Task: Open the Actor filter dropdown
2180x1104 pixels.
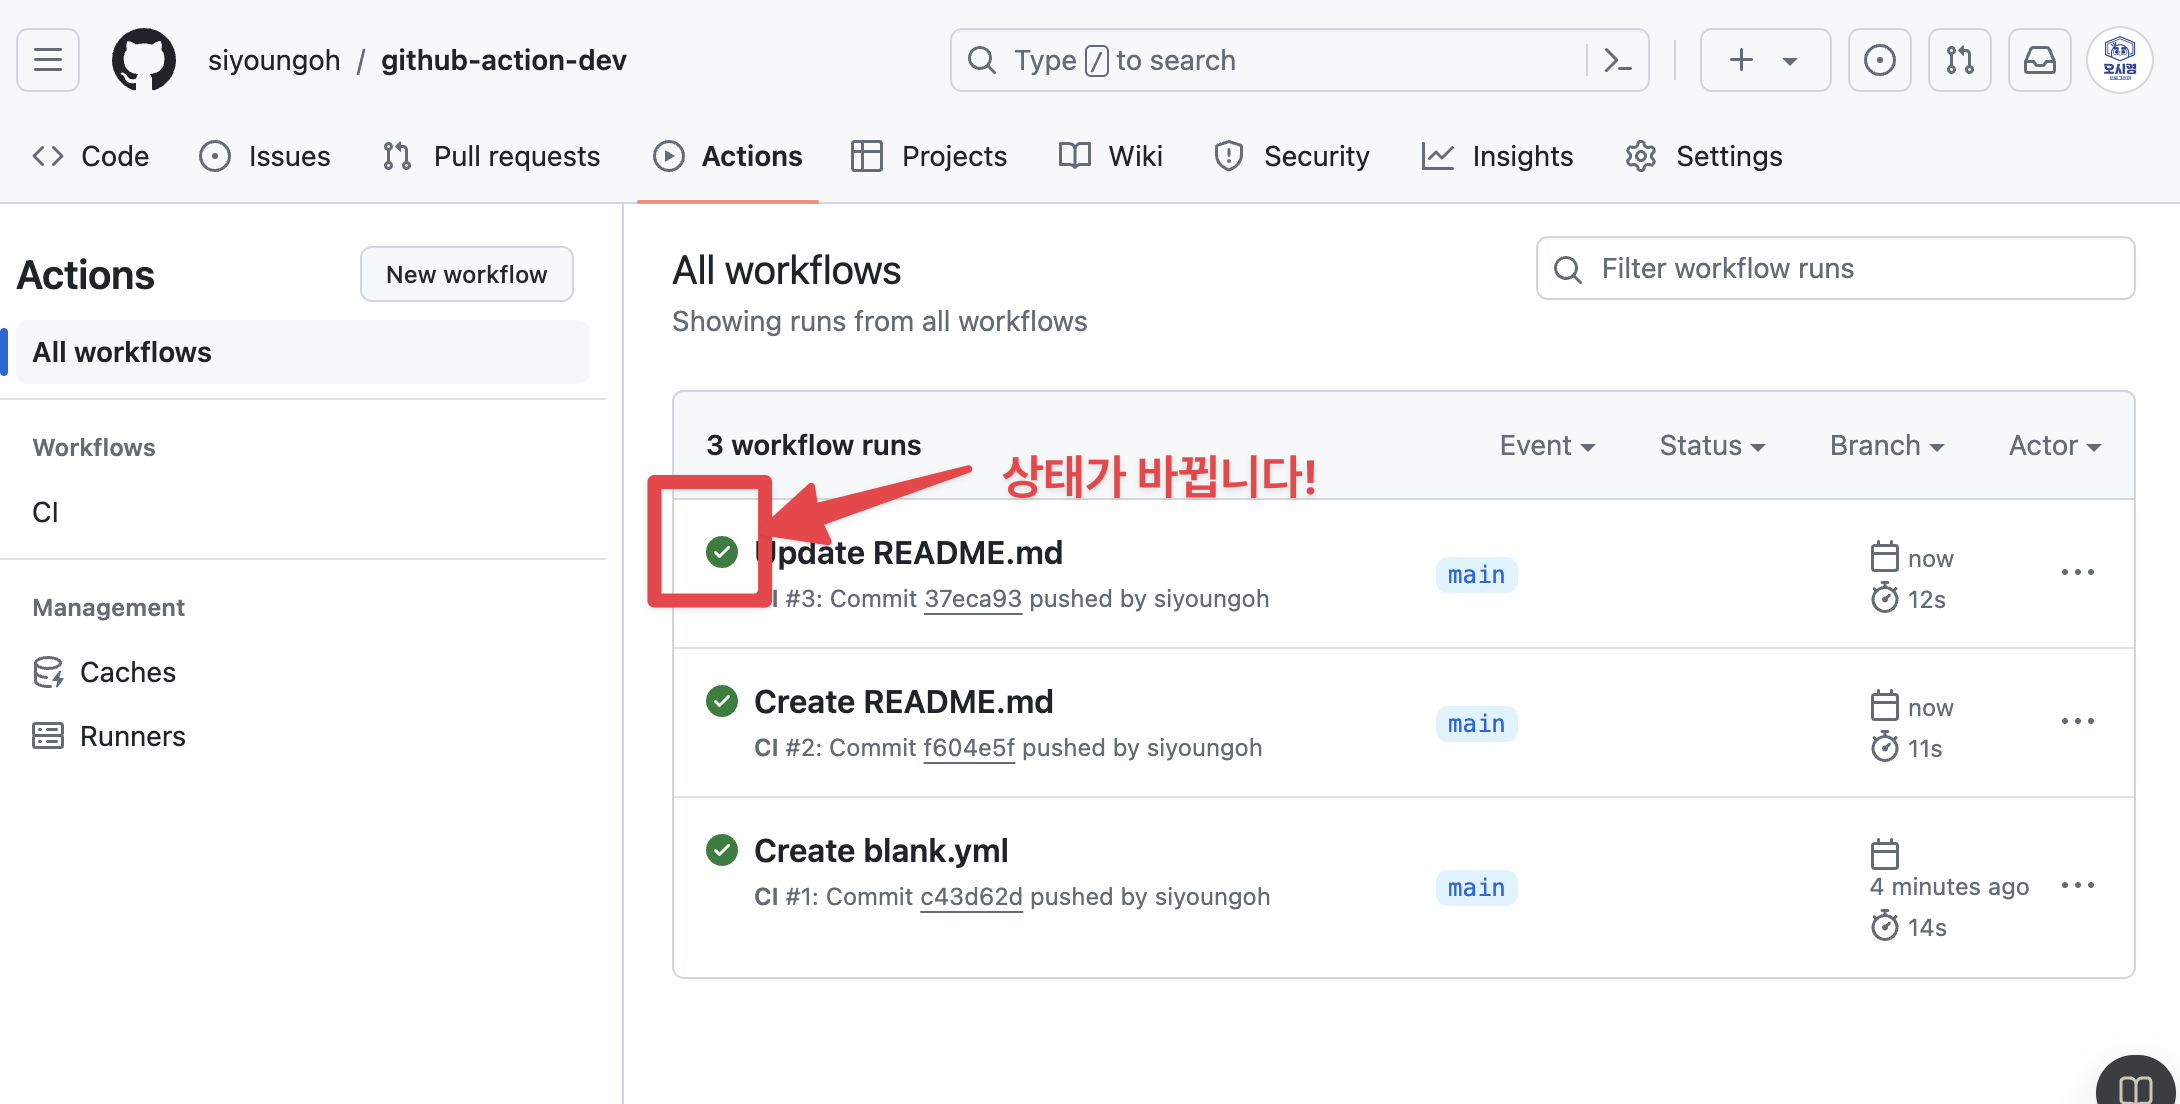Action: [2054, 446]
